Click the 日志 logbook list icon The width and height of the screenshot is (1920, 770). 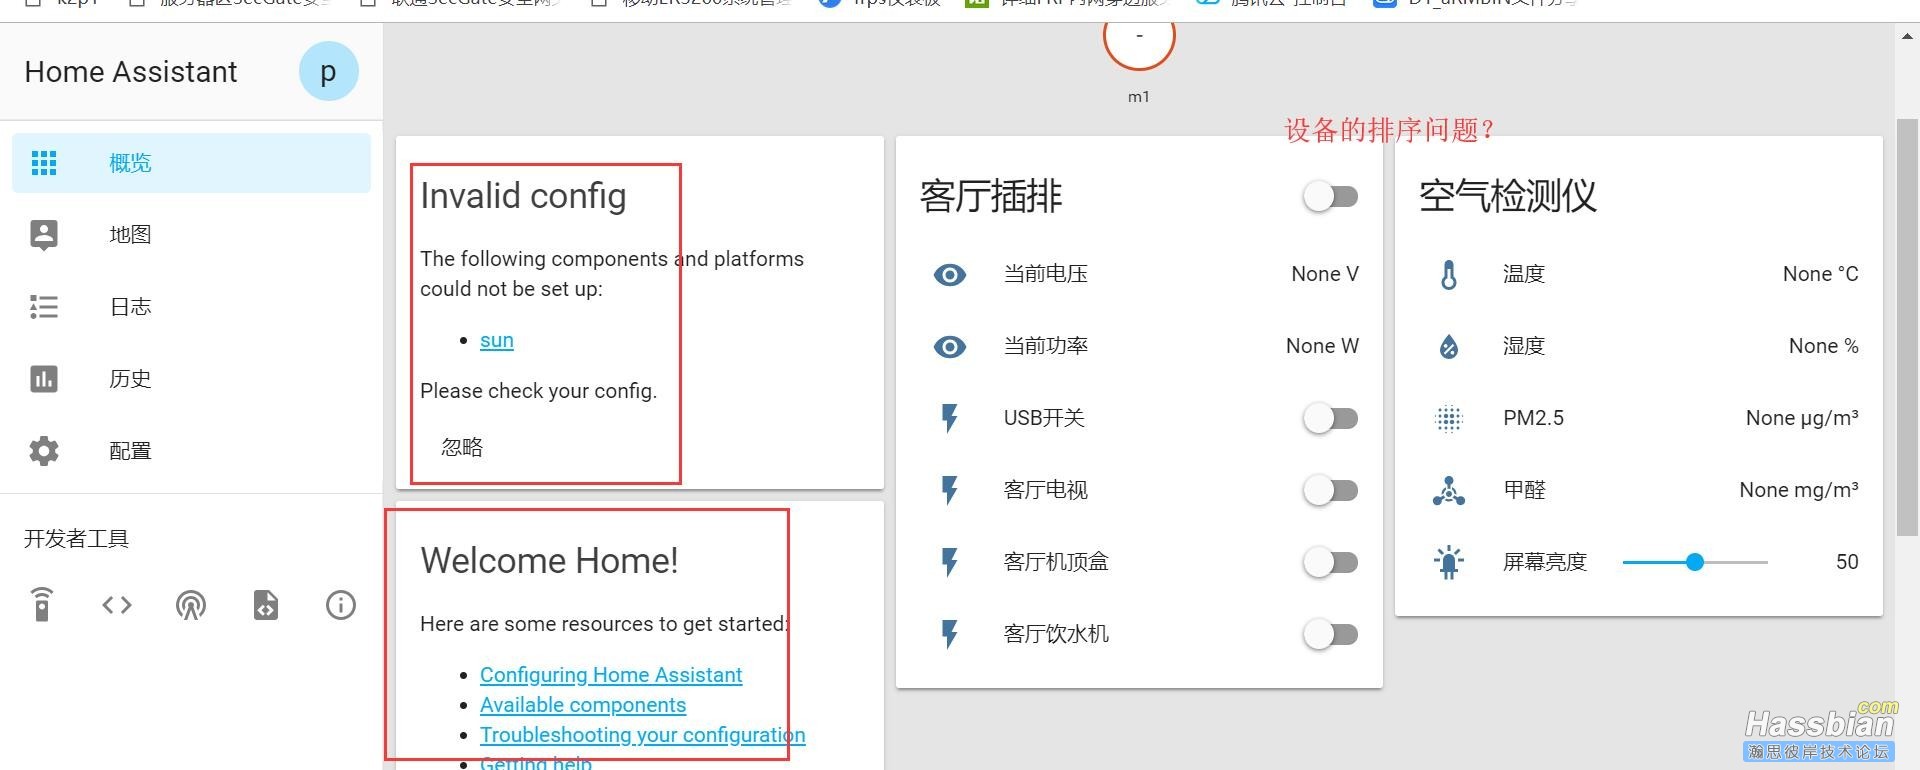click(44, 307)
